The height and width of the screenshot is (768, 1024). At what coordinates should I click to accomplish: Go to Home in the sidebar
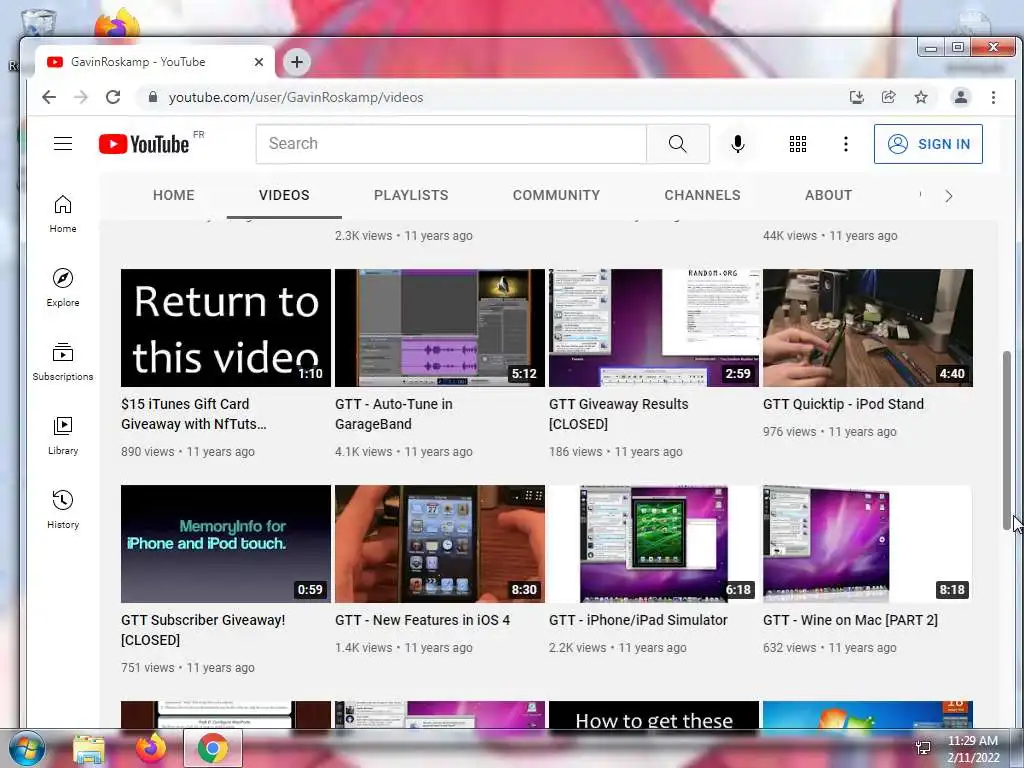click(x=63, y=214)
